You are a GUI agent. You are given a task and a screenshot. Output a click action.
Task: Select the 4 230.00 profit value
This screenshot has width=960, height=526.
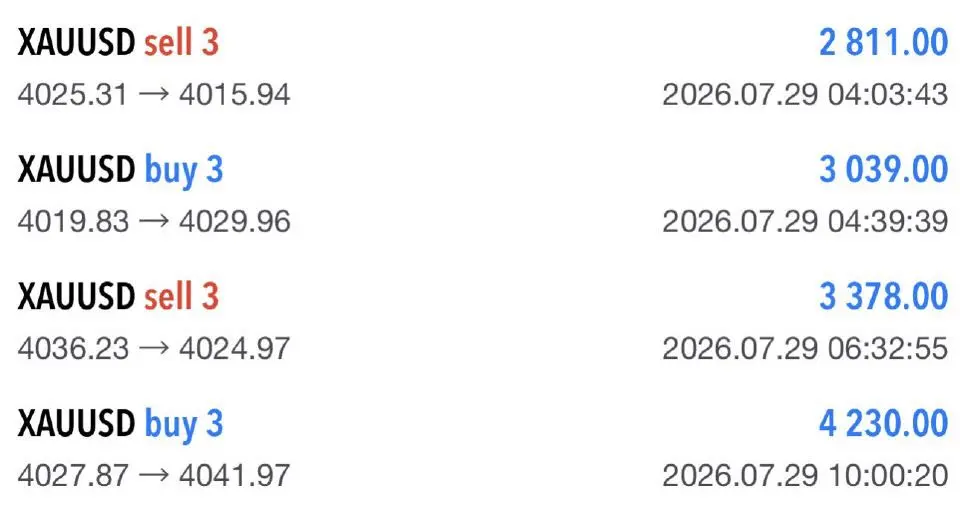click(x=883, y=424)
